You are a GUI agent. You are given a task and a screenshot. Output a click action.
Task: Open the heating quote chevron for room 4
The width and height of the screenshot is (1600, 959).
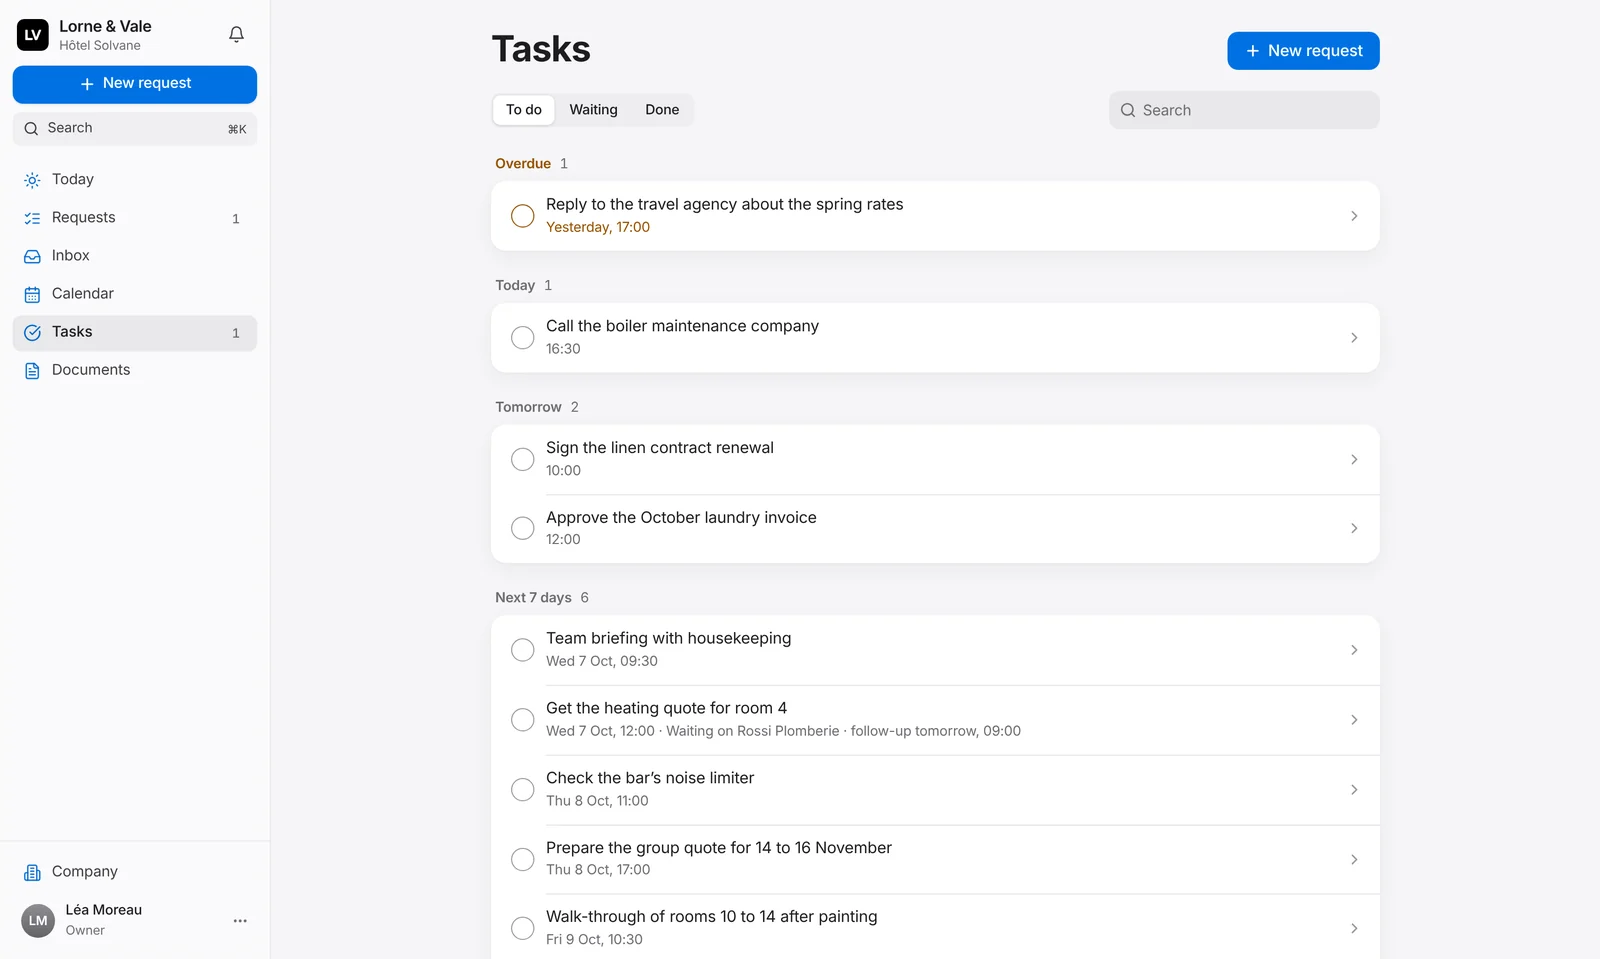point(1354,720)
